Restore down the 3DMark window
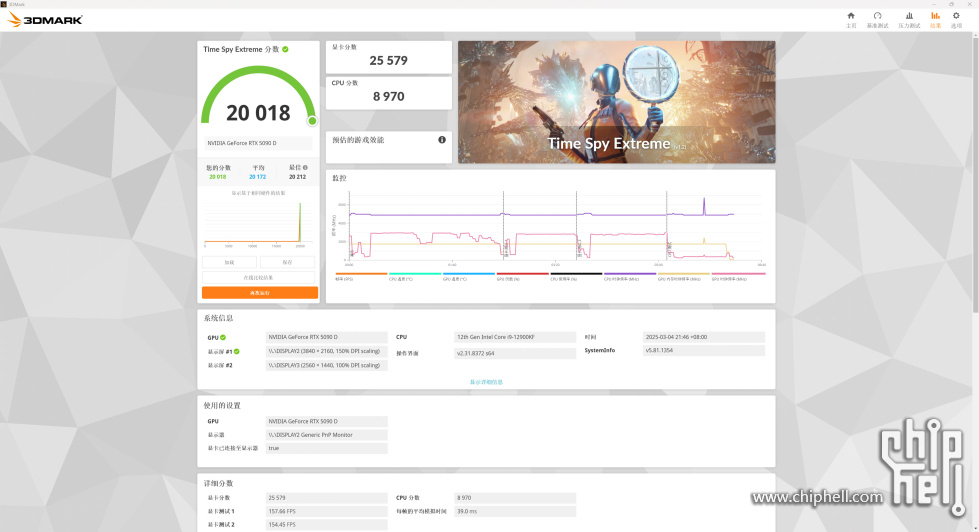Screen dimensions: 979x532 point(951,4)
